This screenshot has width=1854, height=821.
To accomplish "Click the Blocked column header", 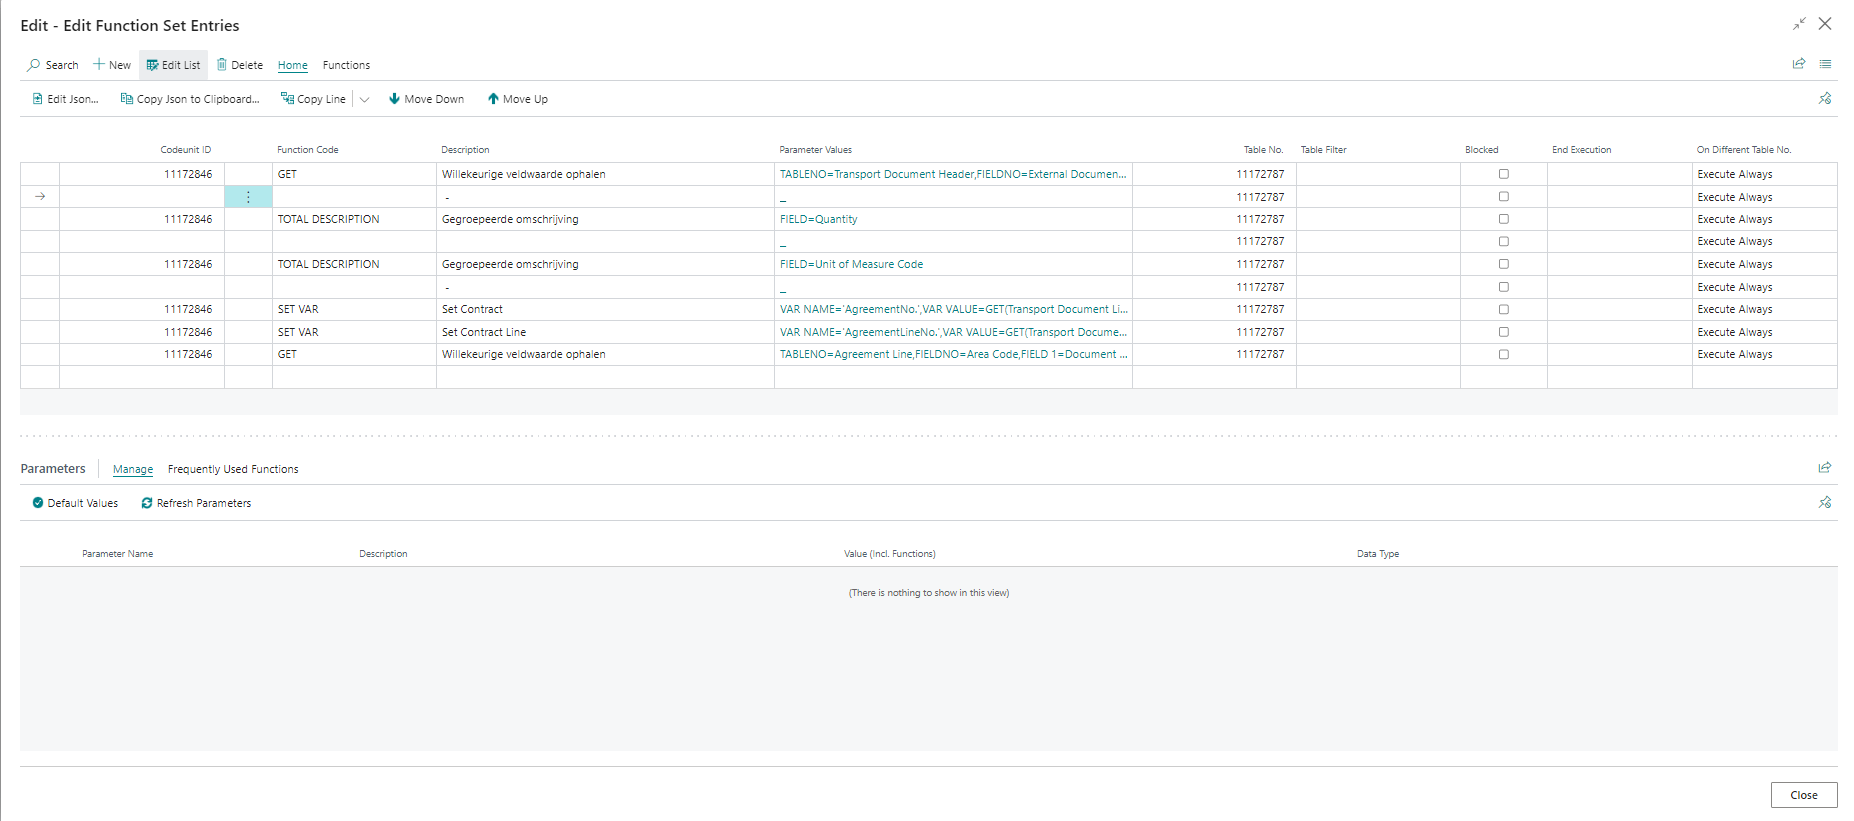I will coord(1482,150).
